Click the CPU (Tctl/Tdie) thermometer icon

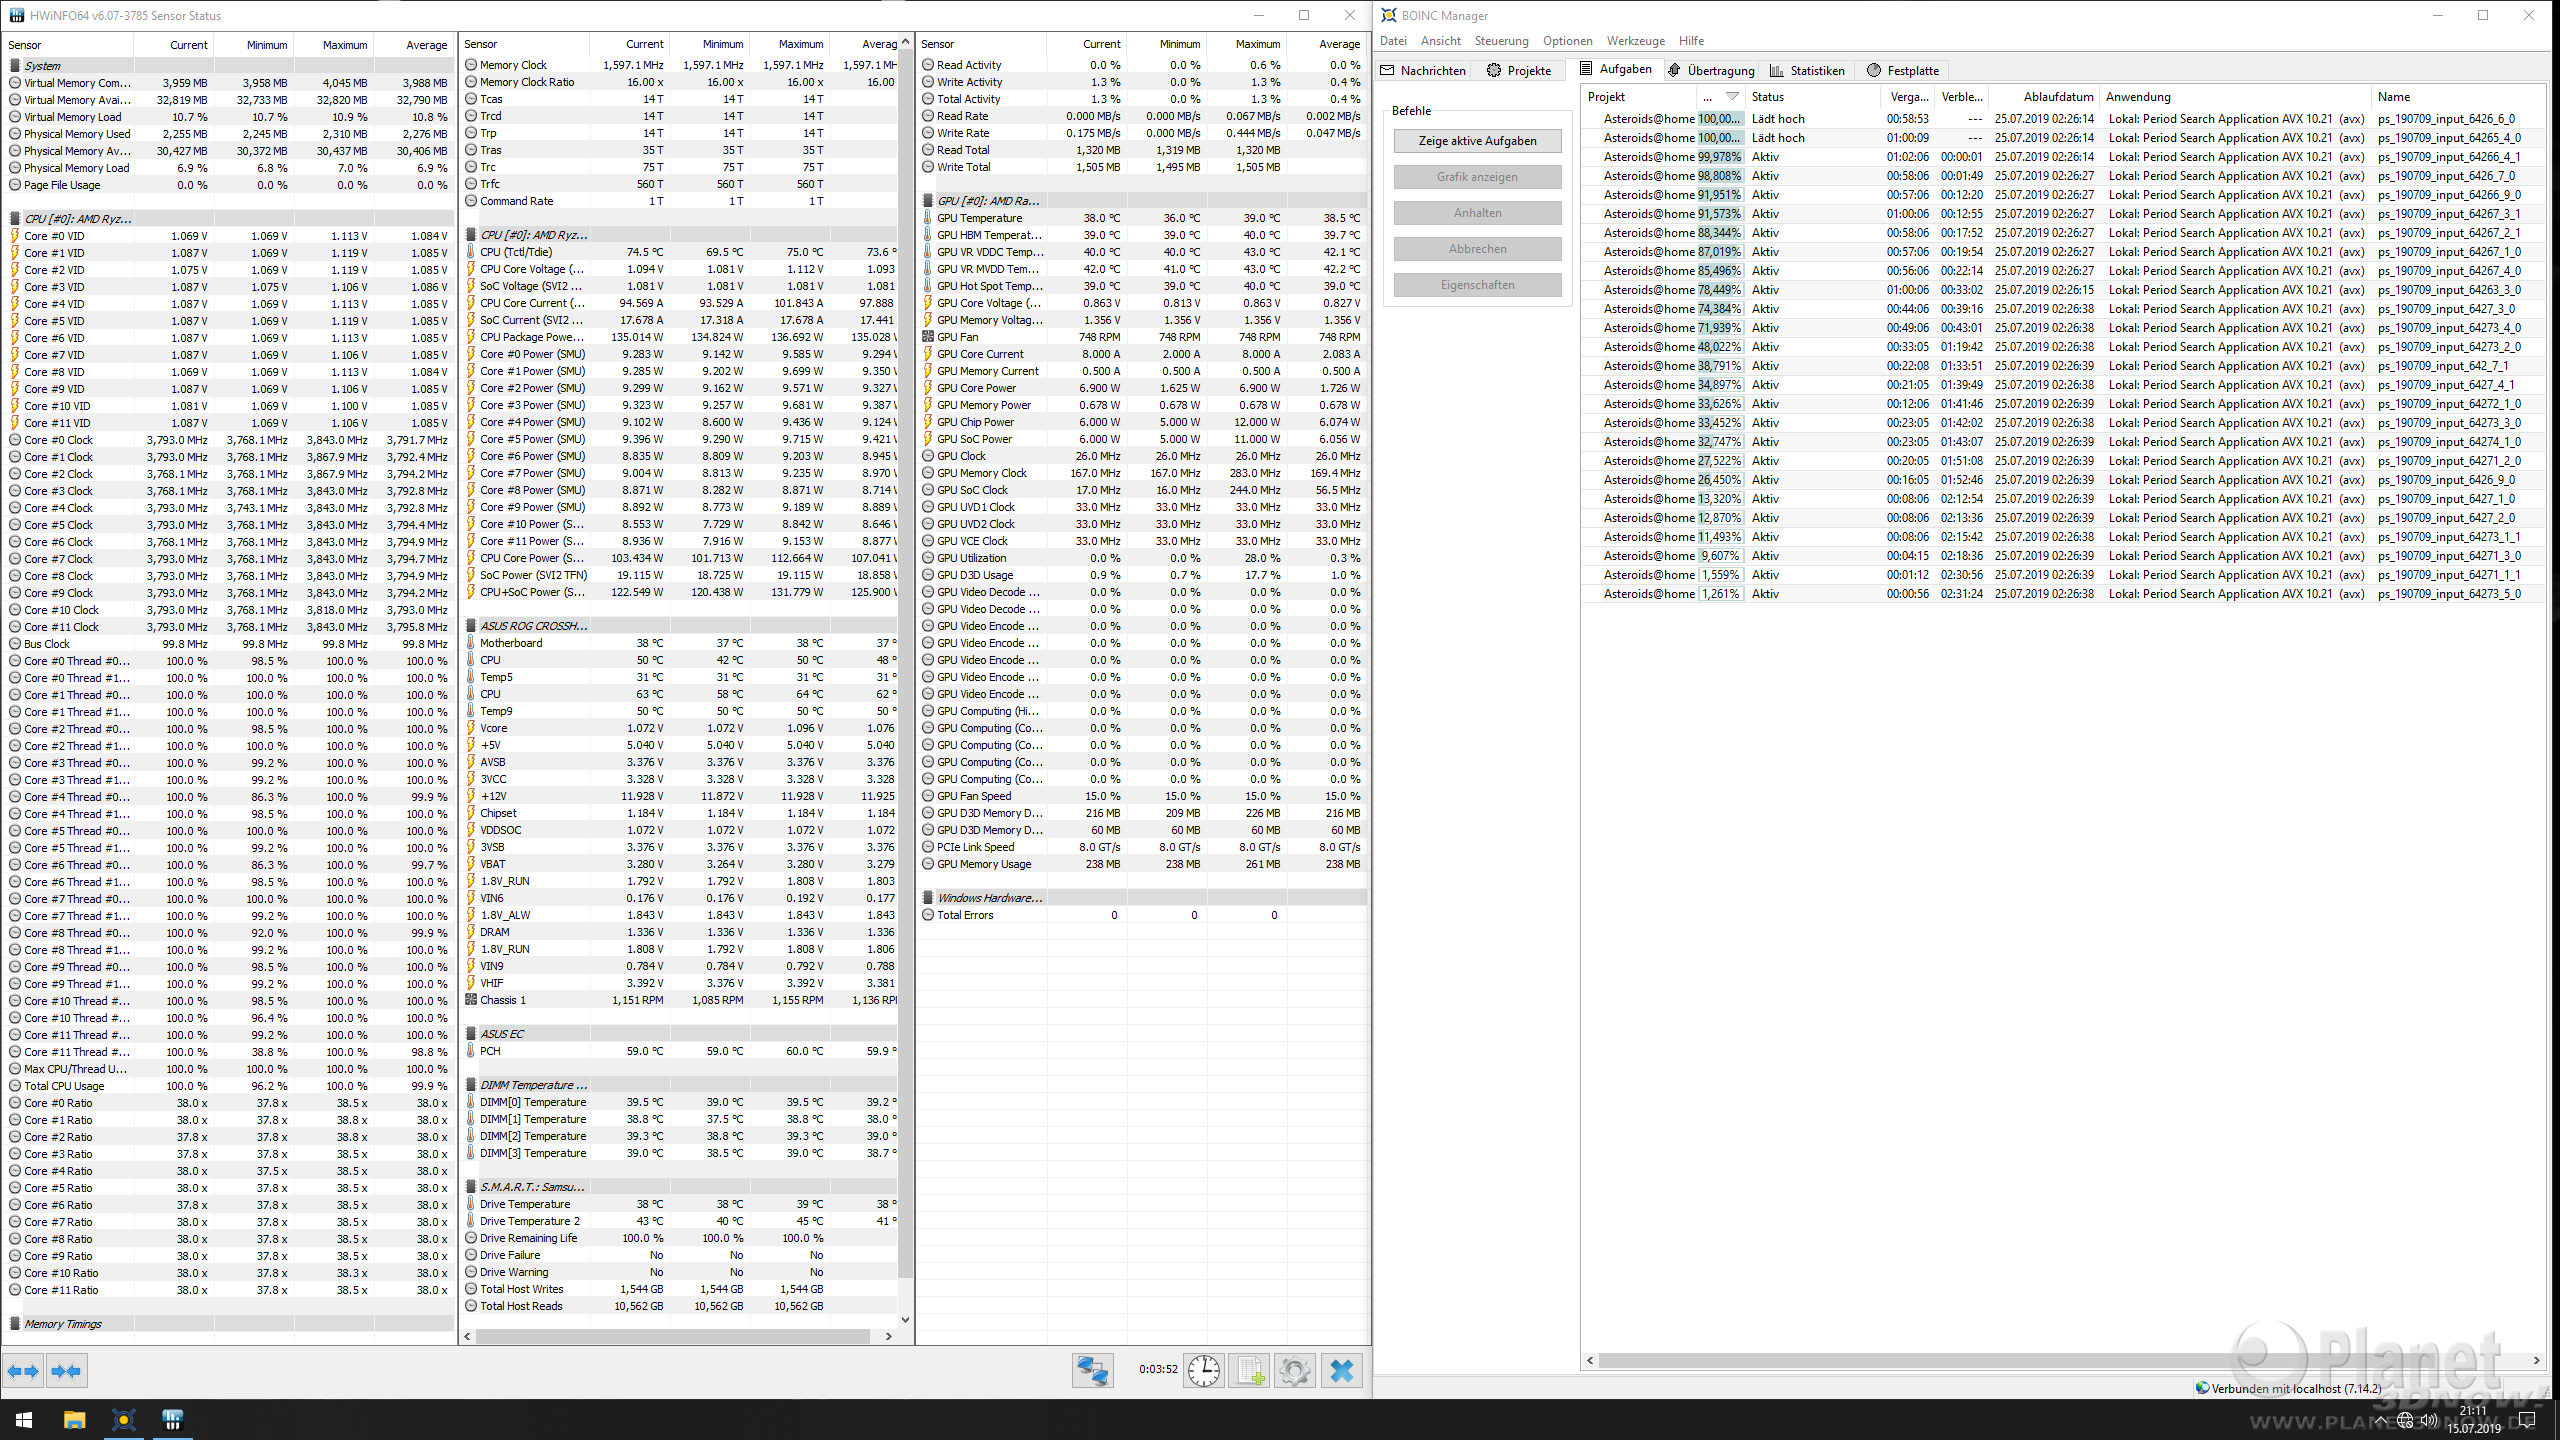[x=471, y=252]
